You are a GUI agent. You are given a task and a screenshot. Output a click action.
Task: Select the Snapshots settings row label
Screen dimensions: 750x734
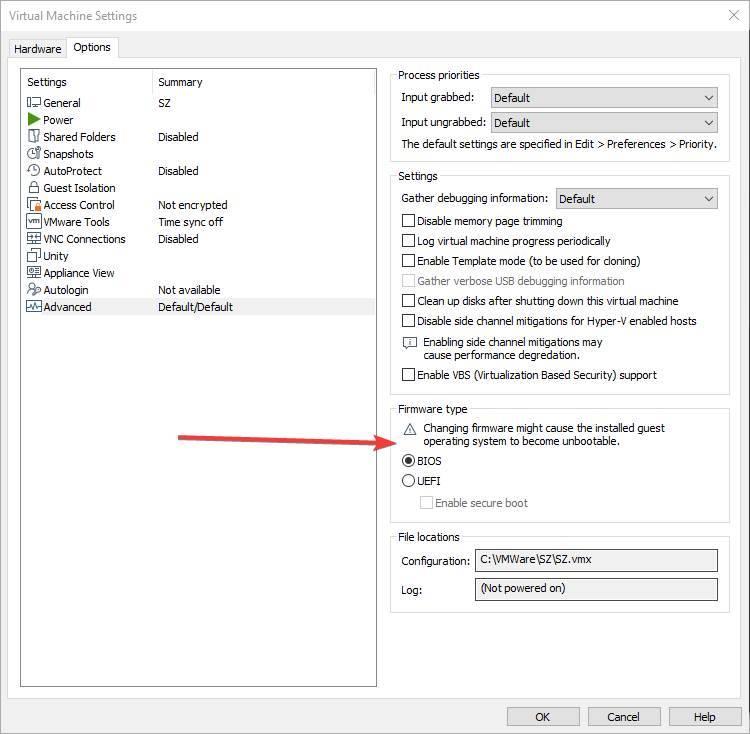tap(68, 154)
